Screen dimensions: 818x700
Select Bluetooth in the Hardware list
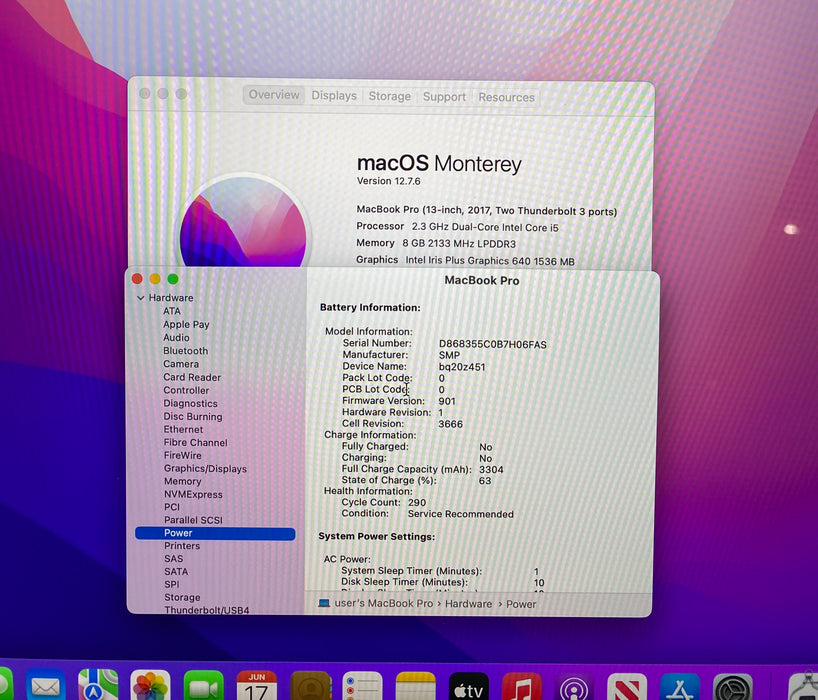(185, 351)
